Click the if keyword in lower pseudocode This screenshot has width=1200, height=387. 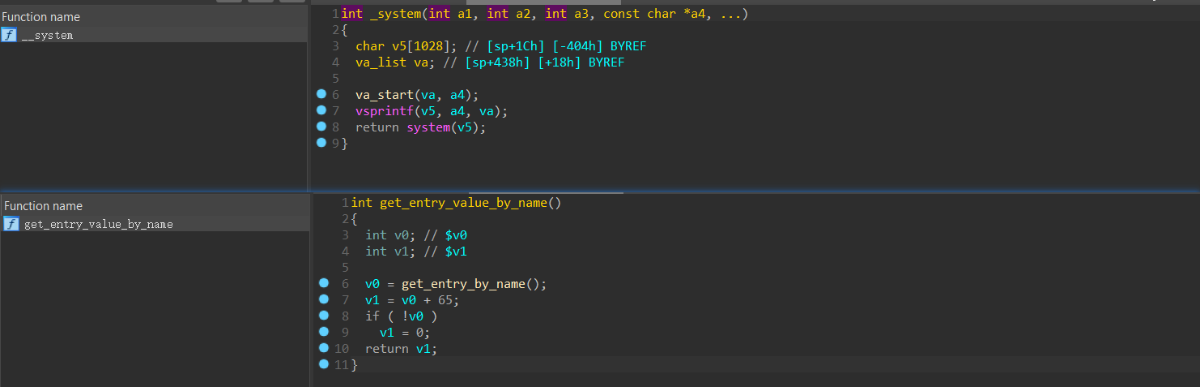pos(372,316)
